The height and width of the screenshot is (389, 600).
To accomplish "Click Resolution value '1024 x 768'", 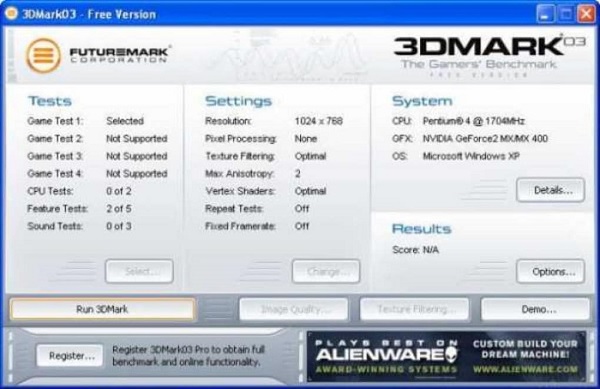I will (x=319, y=121).
